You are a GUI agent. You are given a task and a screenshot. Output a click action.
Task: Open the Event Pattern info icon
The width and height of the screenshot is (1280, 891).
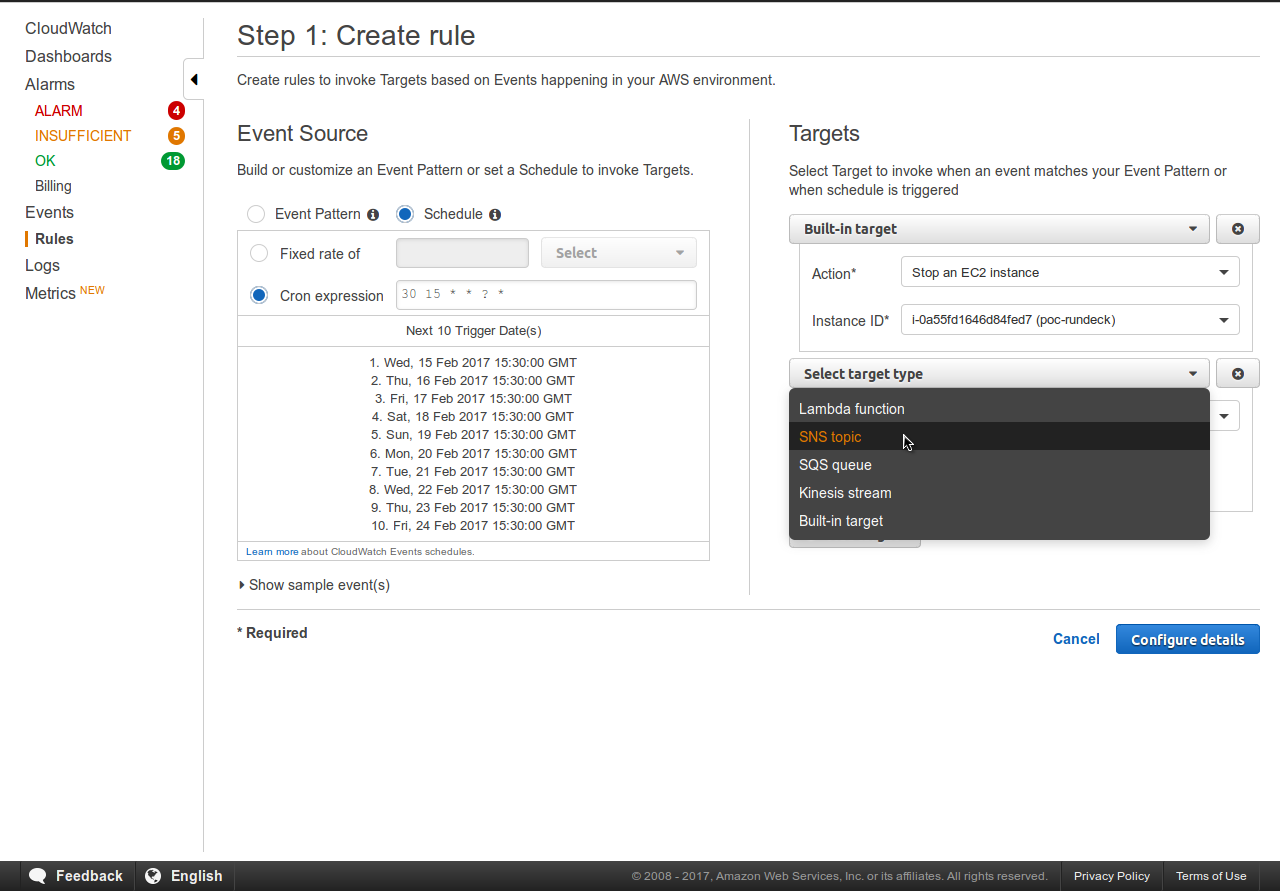coord(373,215)
